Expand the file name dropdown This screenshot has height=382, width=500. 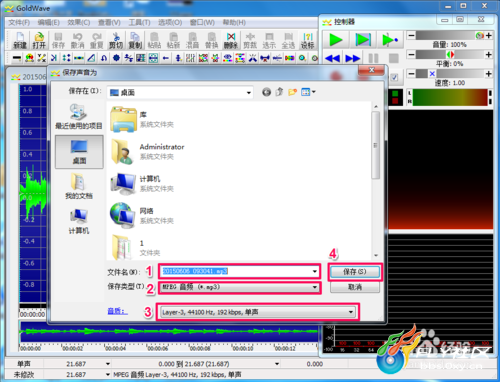click(315, 271)
